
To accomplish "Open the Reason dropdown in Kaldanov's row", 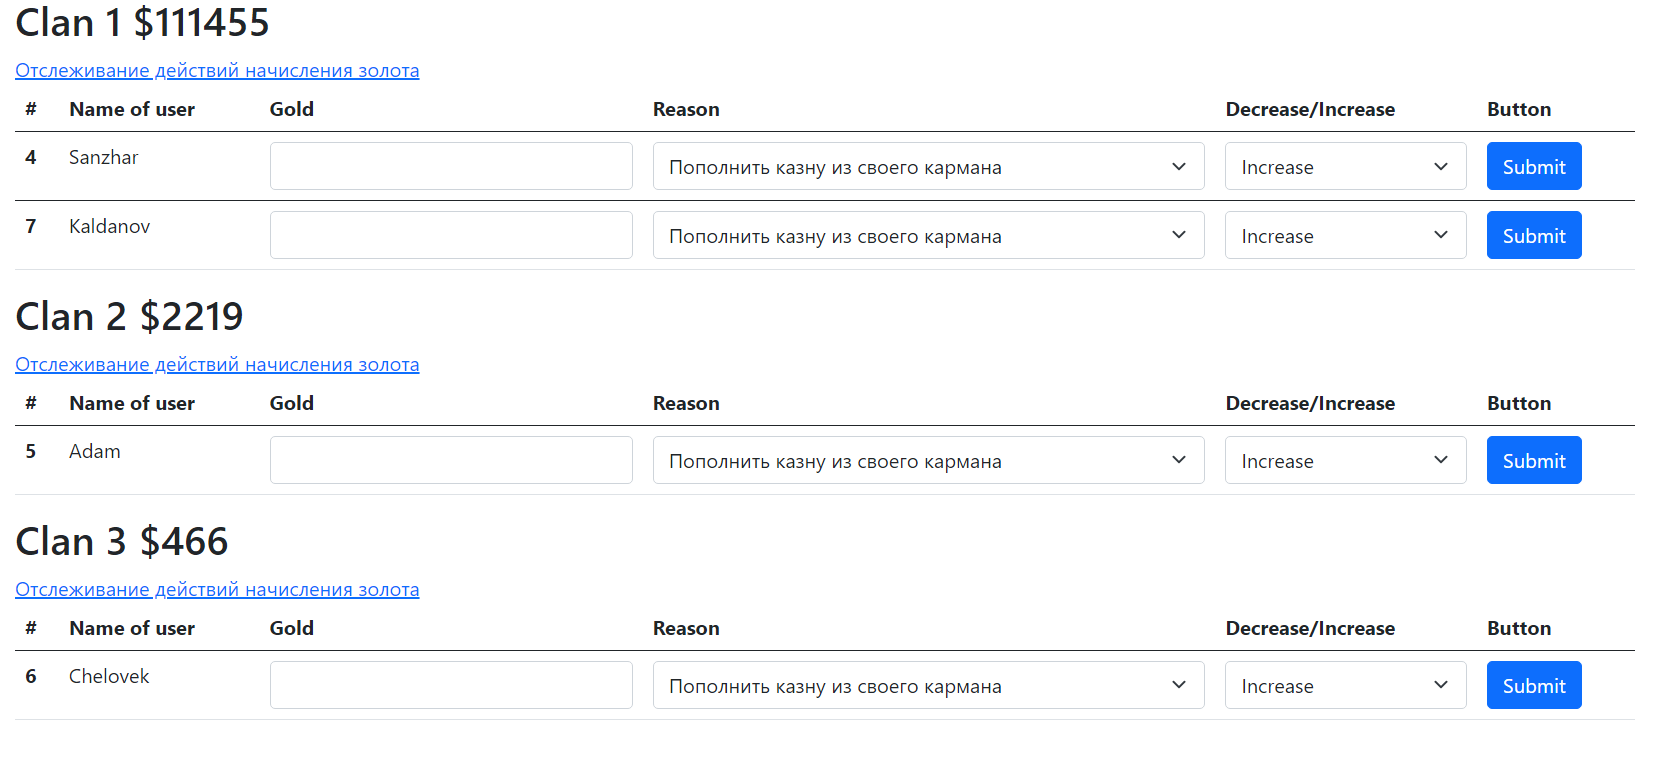I will pos(928,235).
